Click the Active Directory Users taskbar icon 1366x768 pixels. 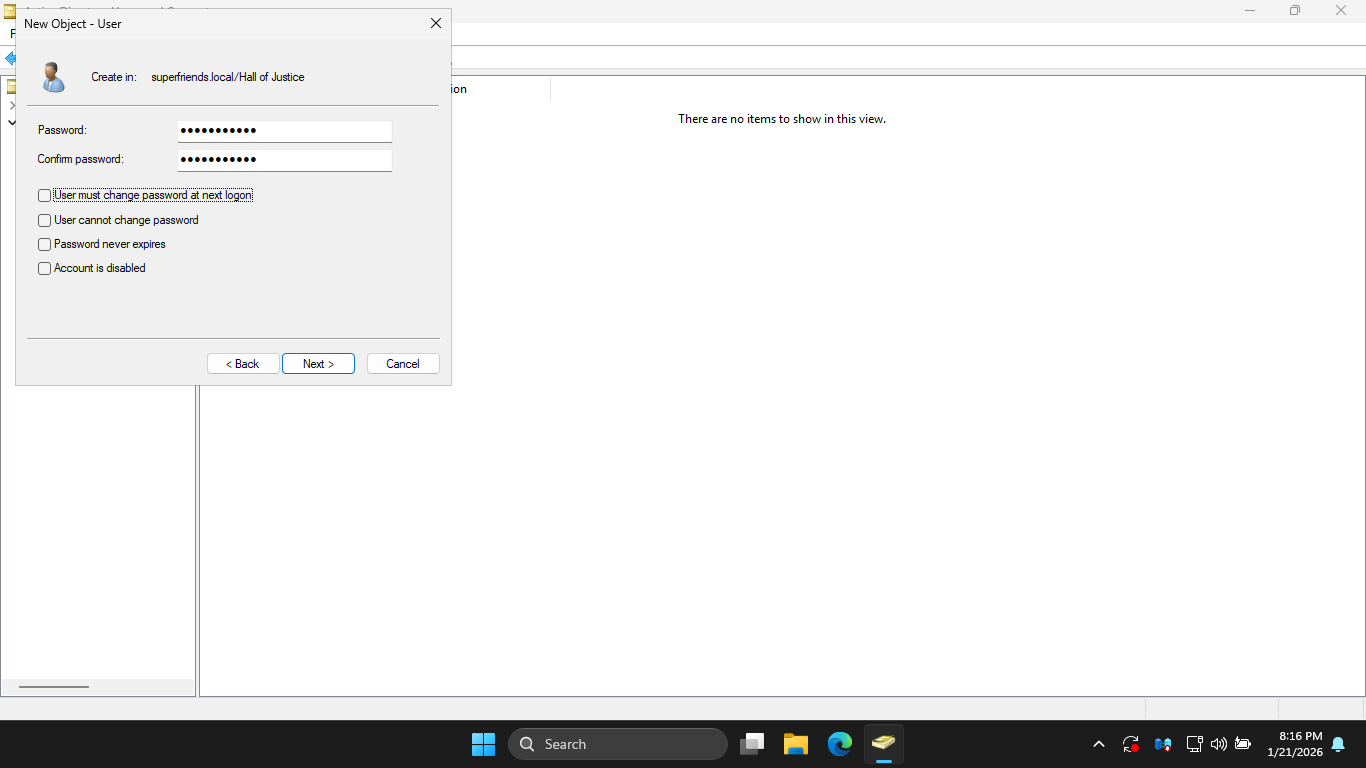pyautogui.click(x=883, y=744)
